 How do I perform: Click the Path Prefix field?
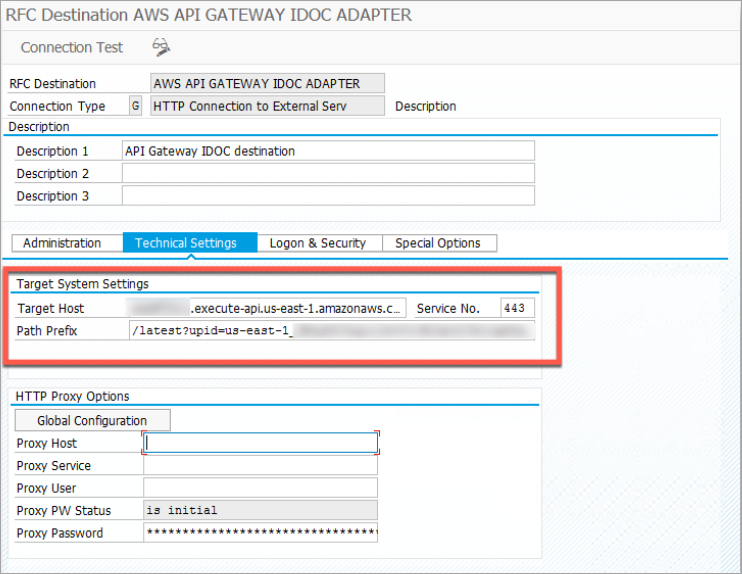[x=332, y=330]
